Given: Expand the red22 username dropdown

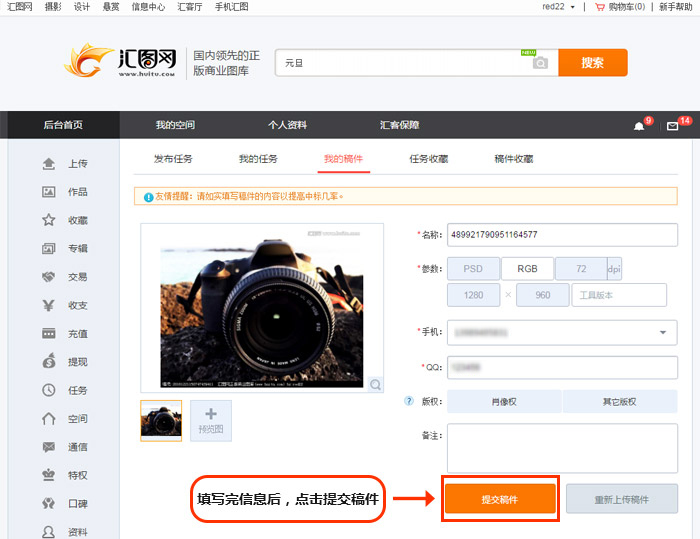Looking at the screenshot, I should pyautogui.click(x=572, y=7).
